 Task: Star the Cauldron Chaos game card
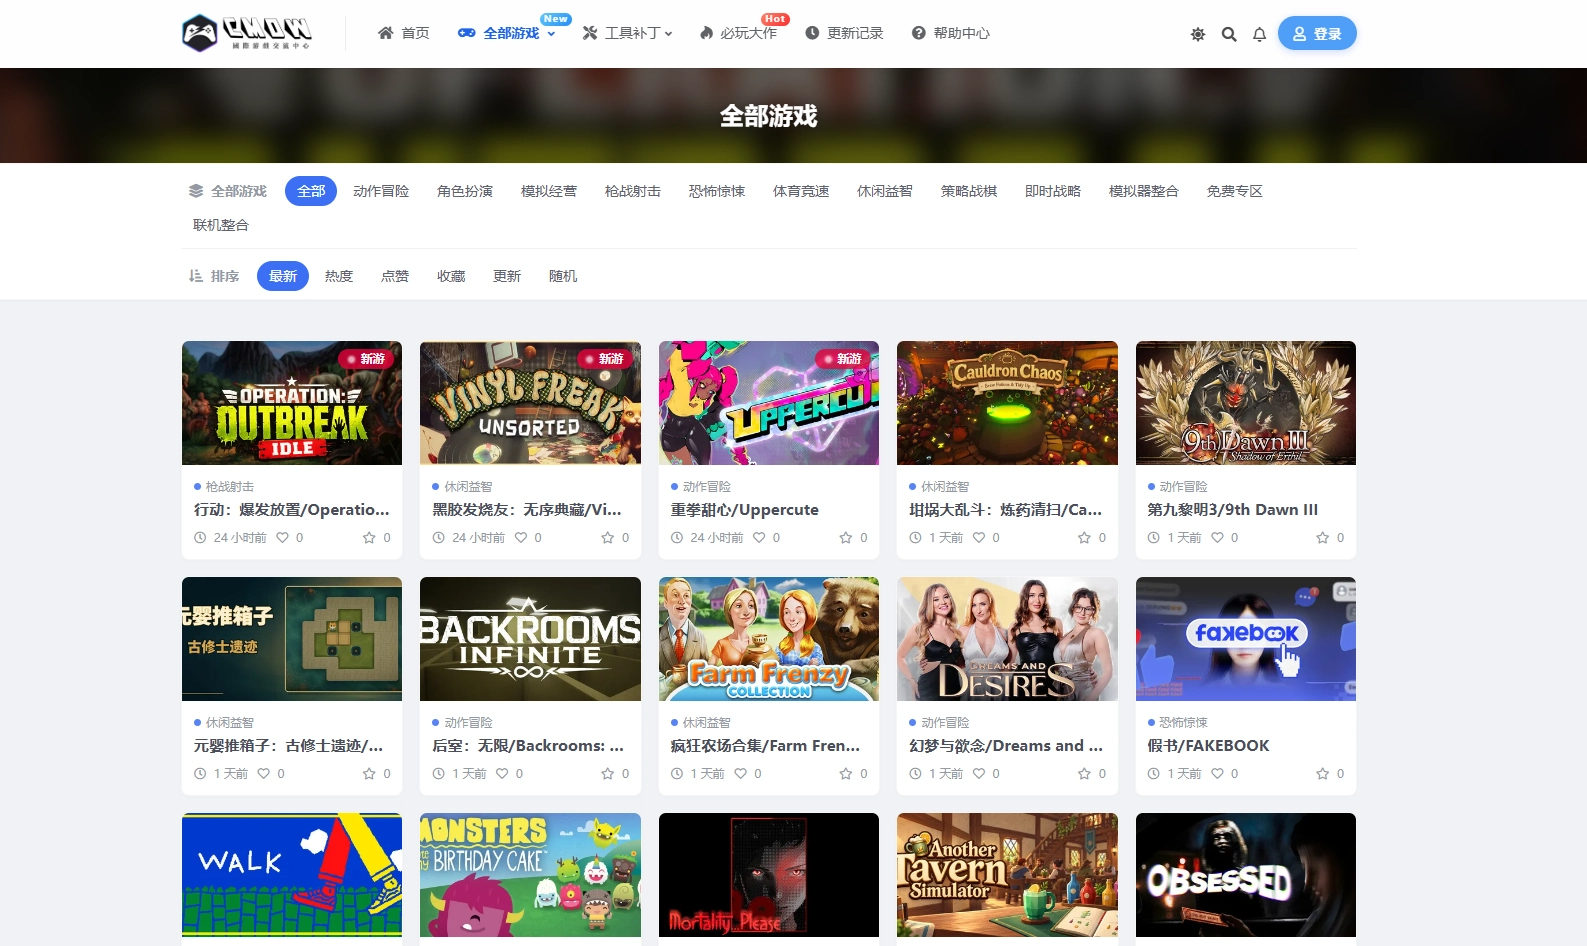(x=1084, y=538)
